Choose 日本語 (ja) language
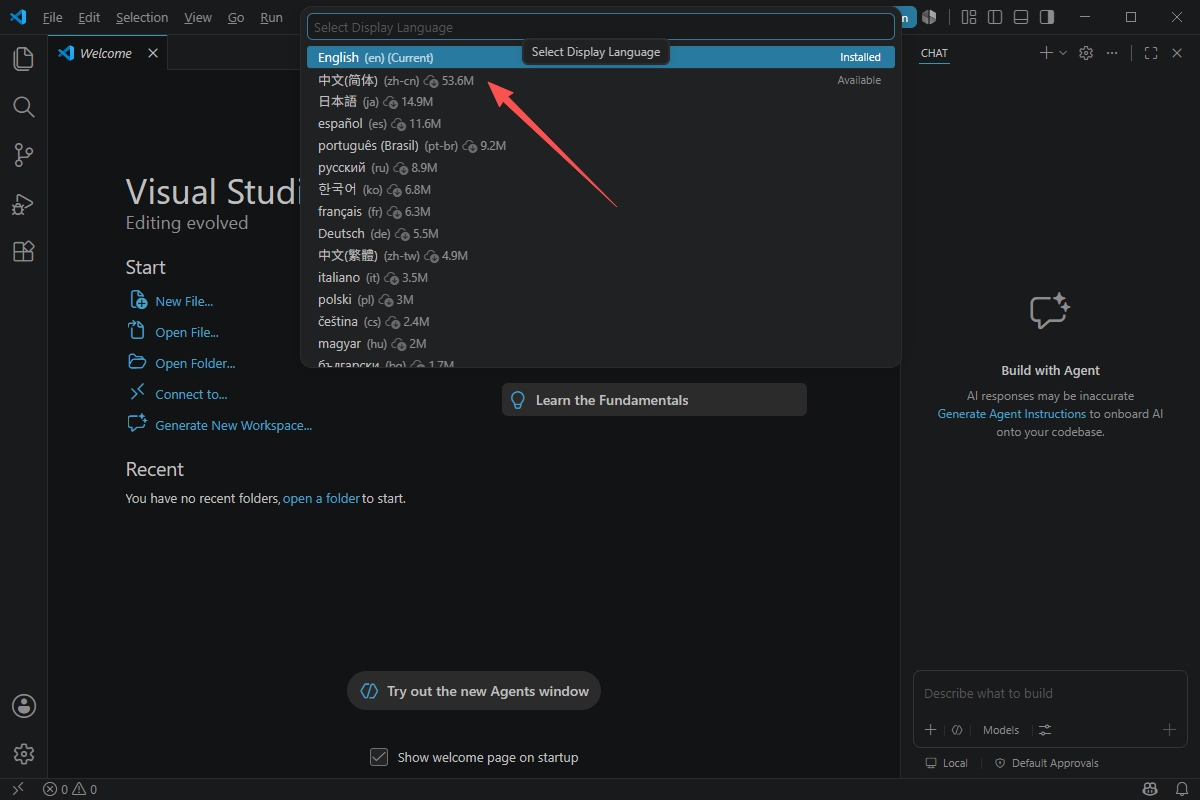 600,102
